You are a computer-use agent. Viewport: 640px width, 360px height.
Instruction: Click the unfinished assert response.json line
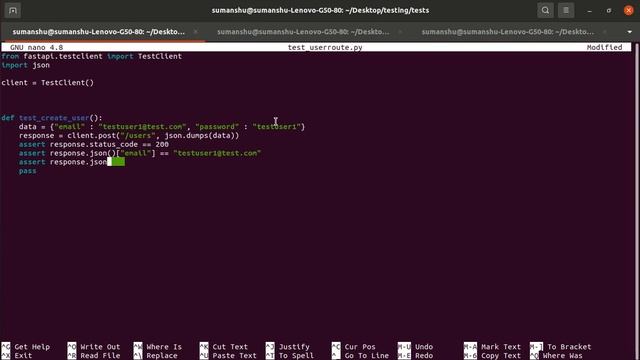pos(63,162)
